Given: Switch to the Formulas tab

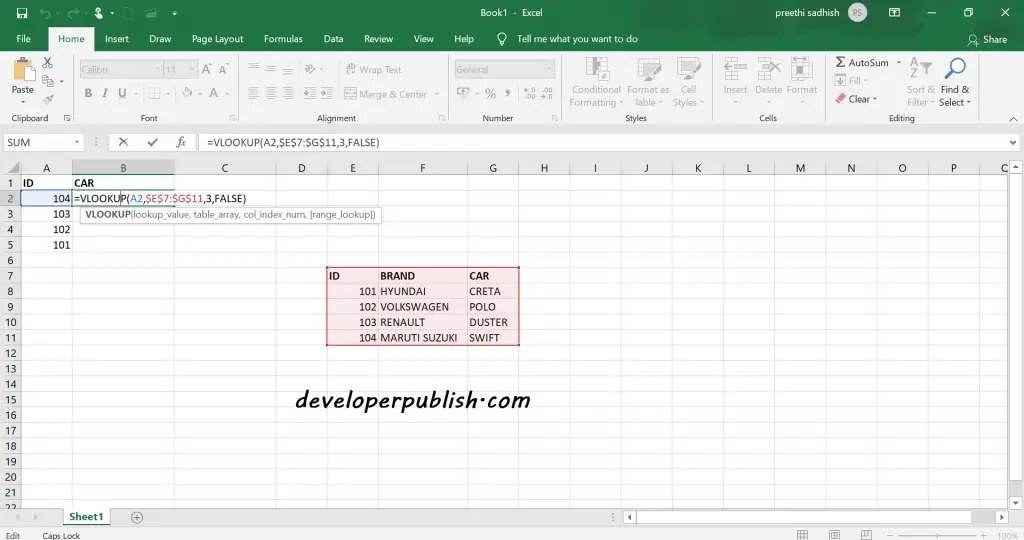Looking at the screenshot, I should (x=283, y=39).
